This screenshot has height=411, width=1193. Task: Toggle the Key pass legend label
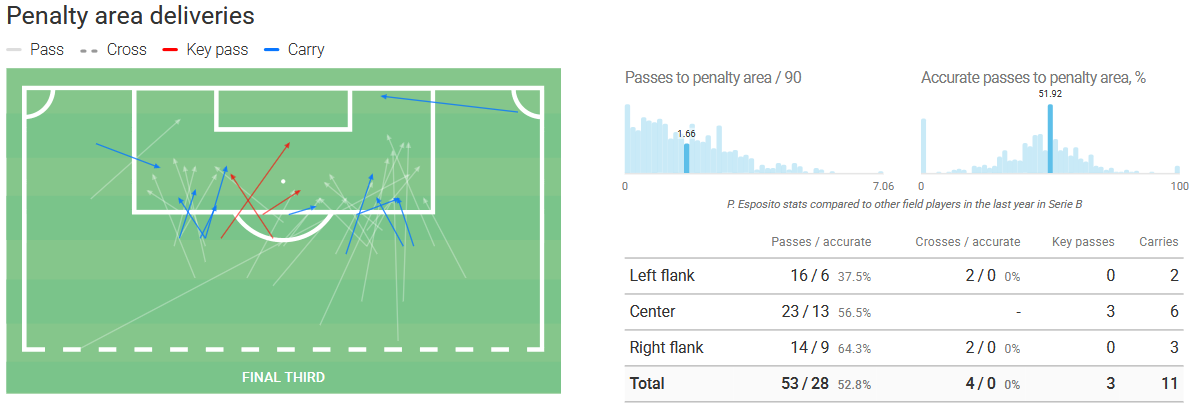coord(216,49)
